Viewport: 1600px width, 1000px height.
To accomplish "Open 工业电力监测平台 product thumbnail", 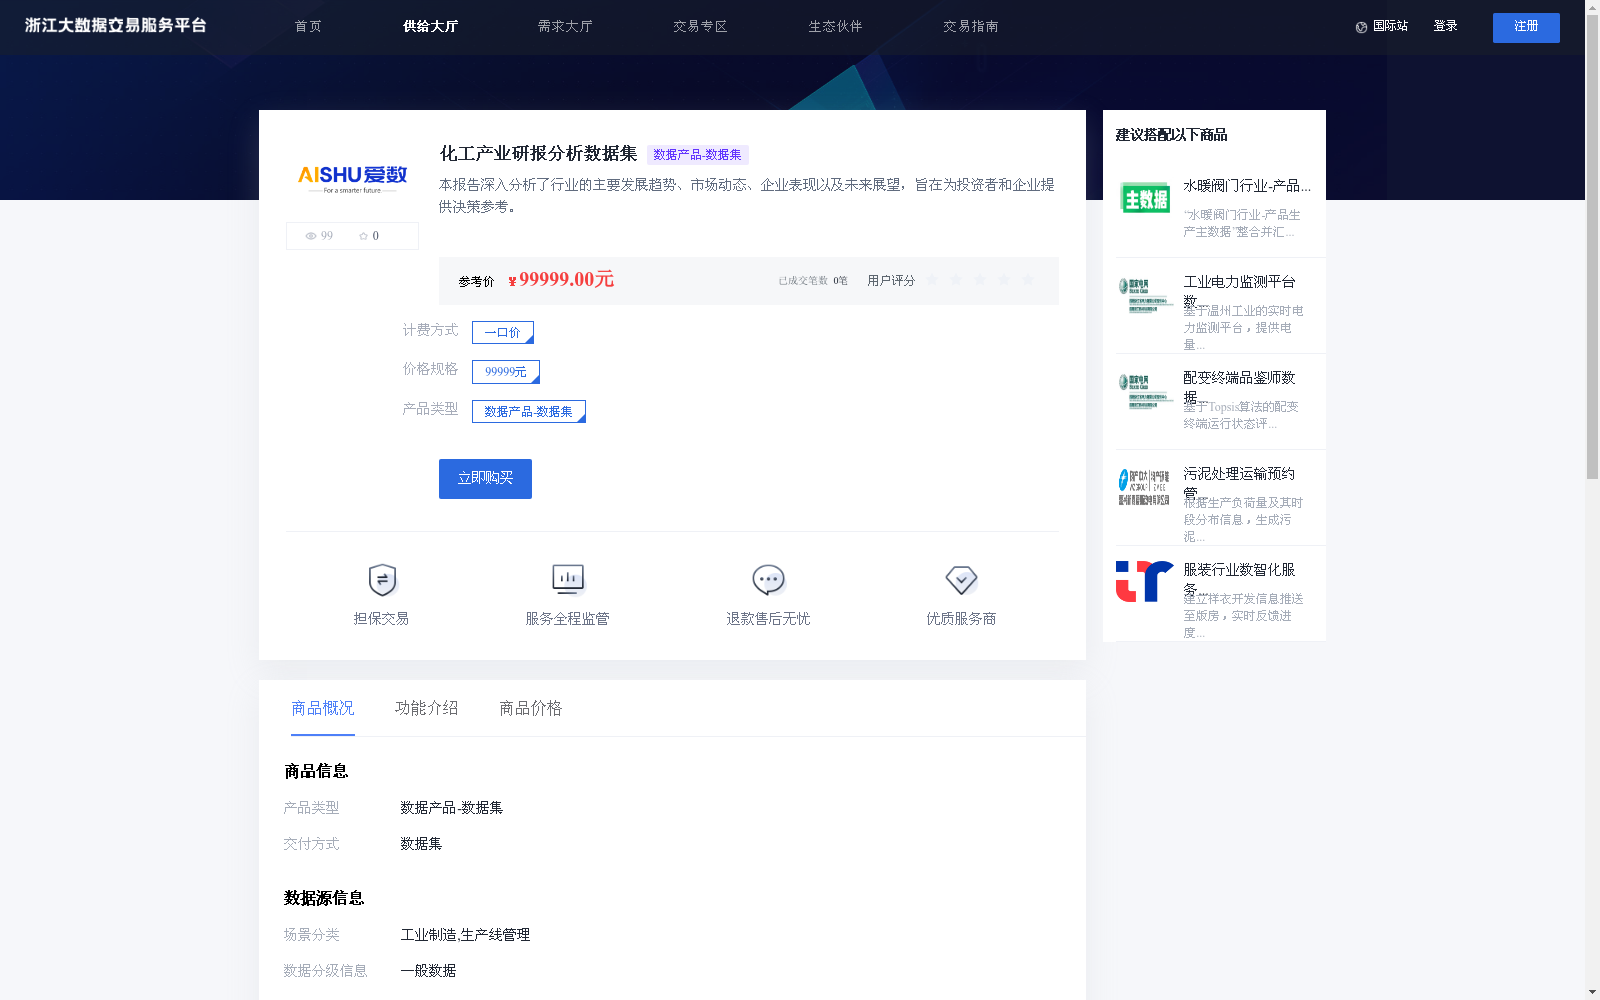I will [x=1145, y=295].
